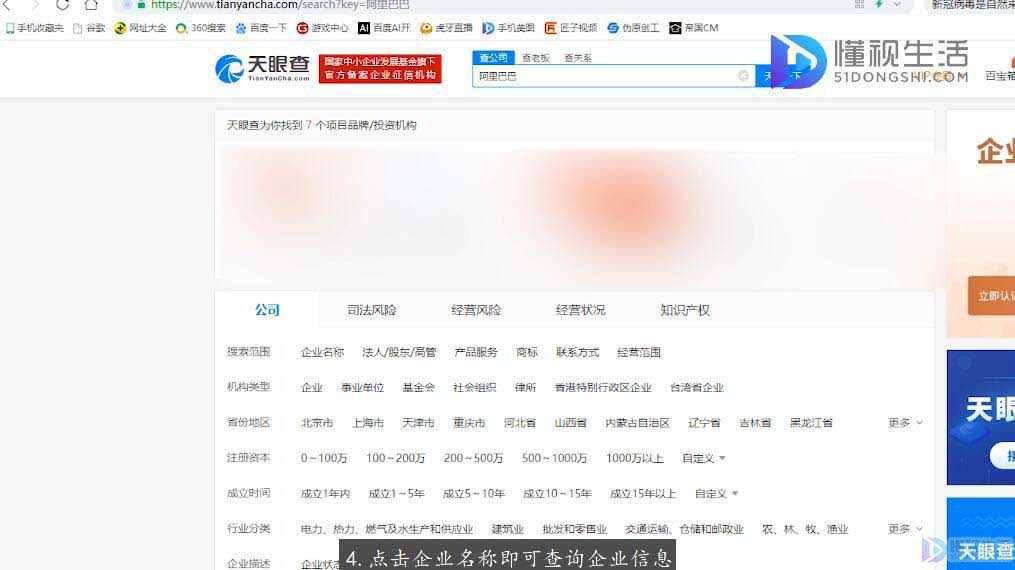Select 台湾省企业 institution type
The width and height of the screenshot is (1015, 570).
(x=697, y=388)
